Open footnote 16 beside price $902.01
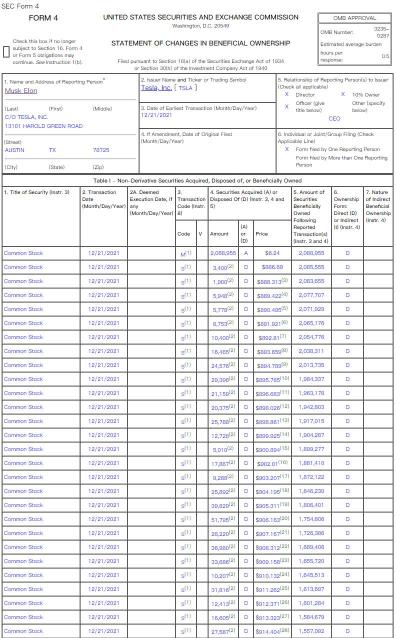Viewport: 396px width, 638px height. [283, 462]
